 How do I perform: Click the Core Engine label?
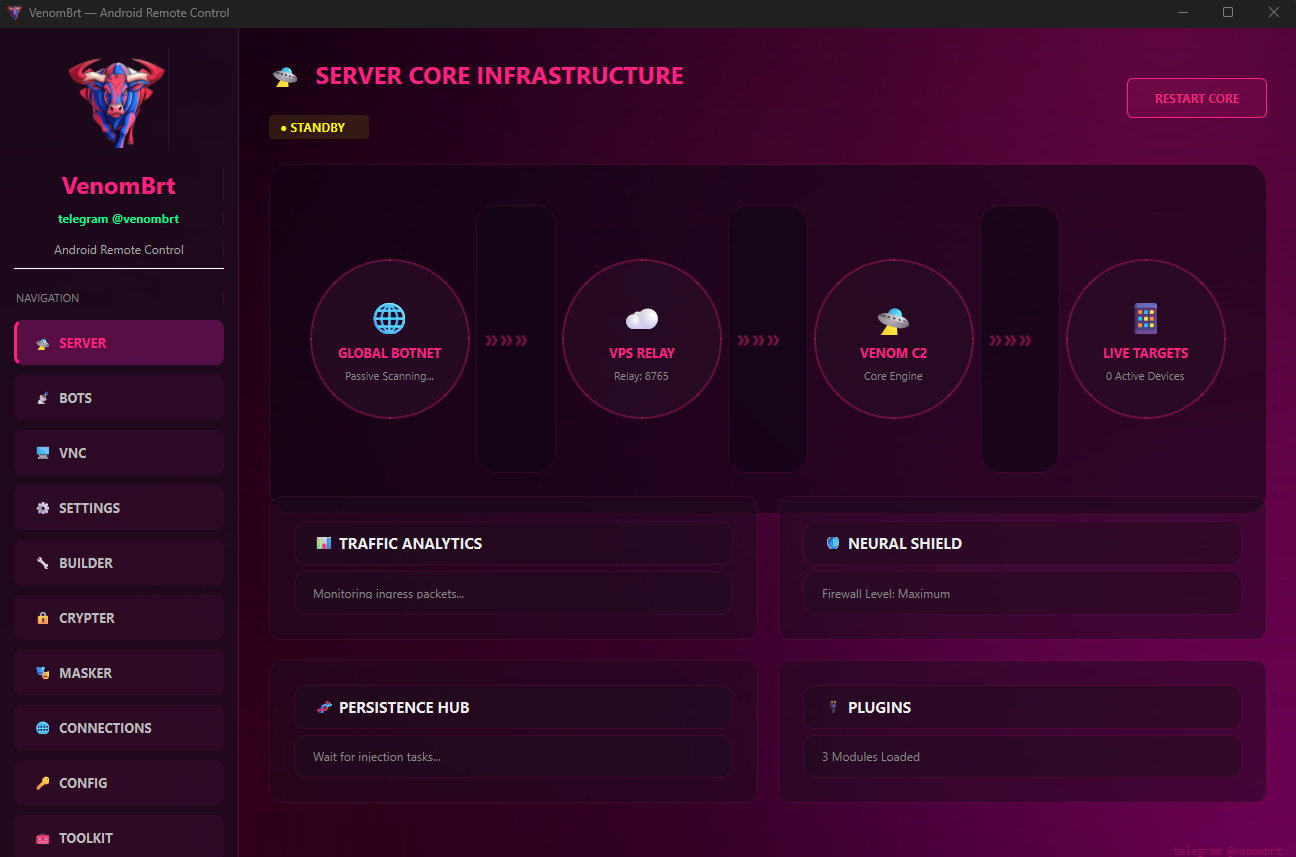tap(893, 377)
